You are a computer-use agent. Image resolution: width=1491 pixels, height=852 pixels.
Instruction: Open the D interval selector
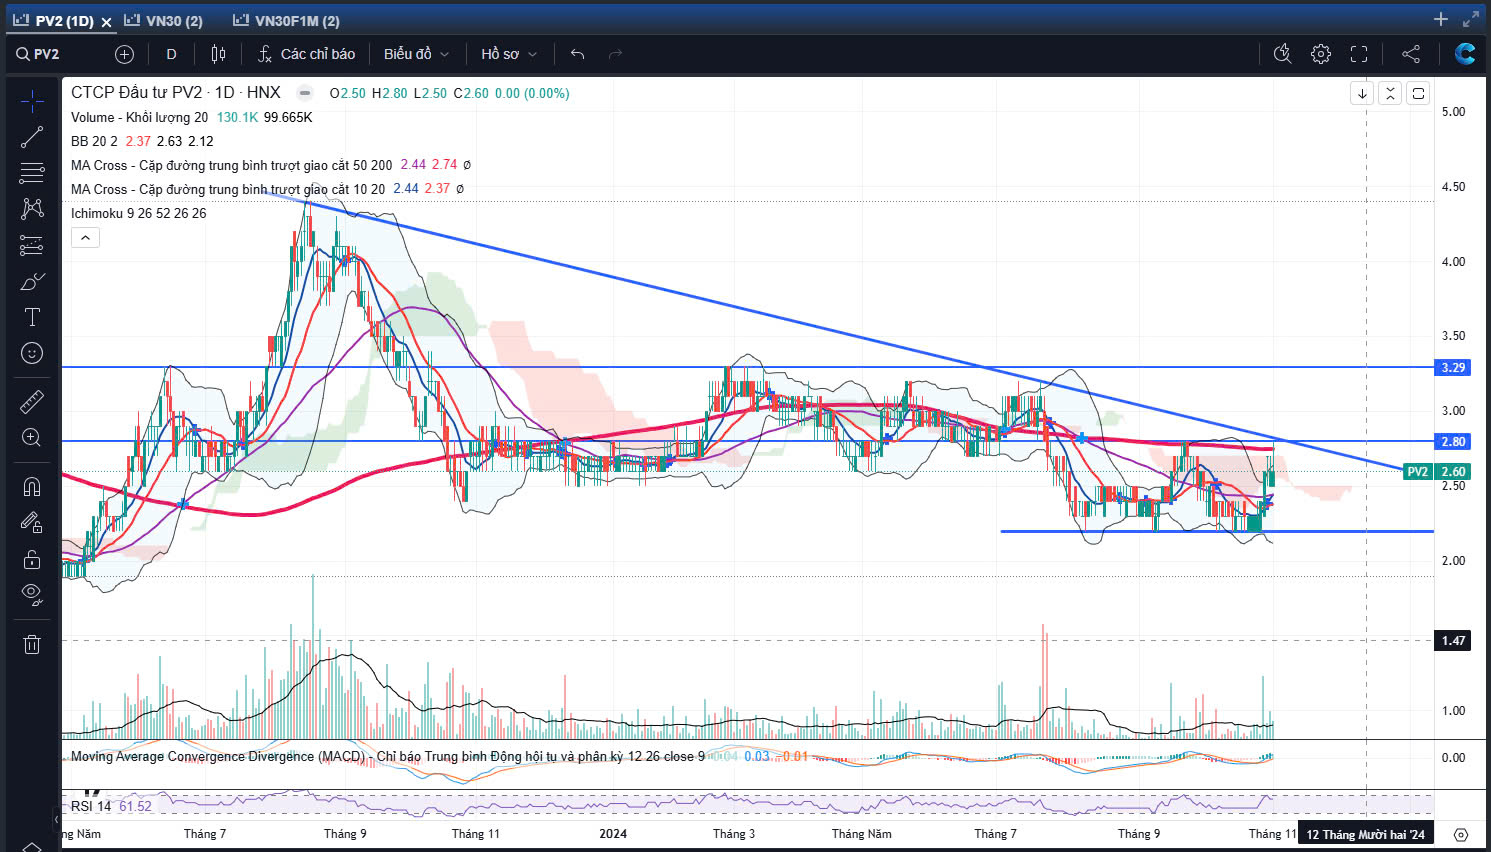(171, 54)
